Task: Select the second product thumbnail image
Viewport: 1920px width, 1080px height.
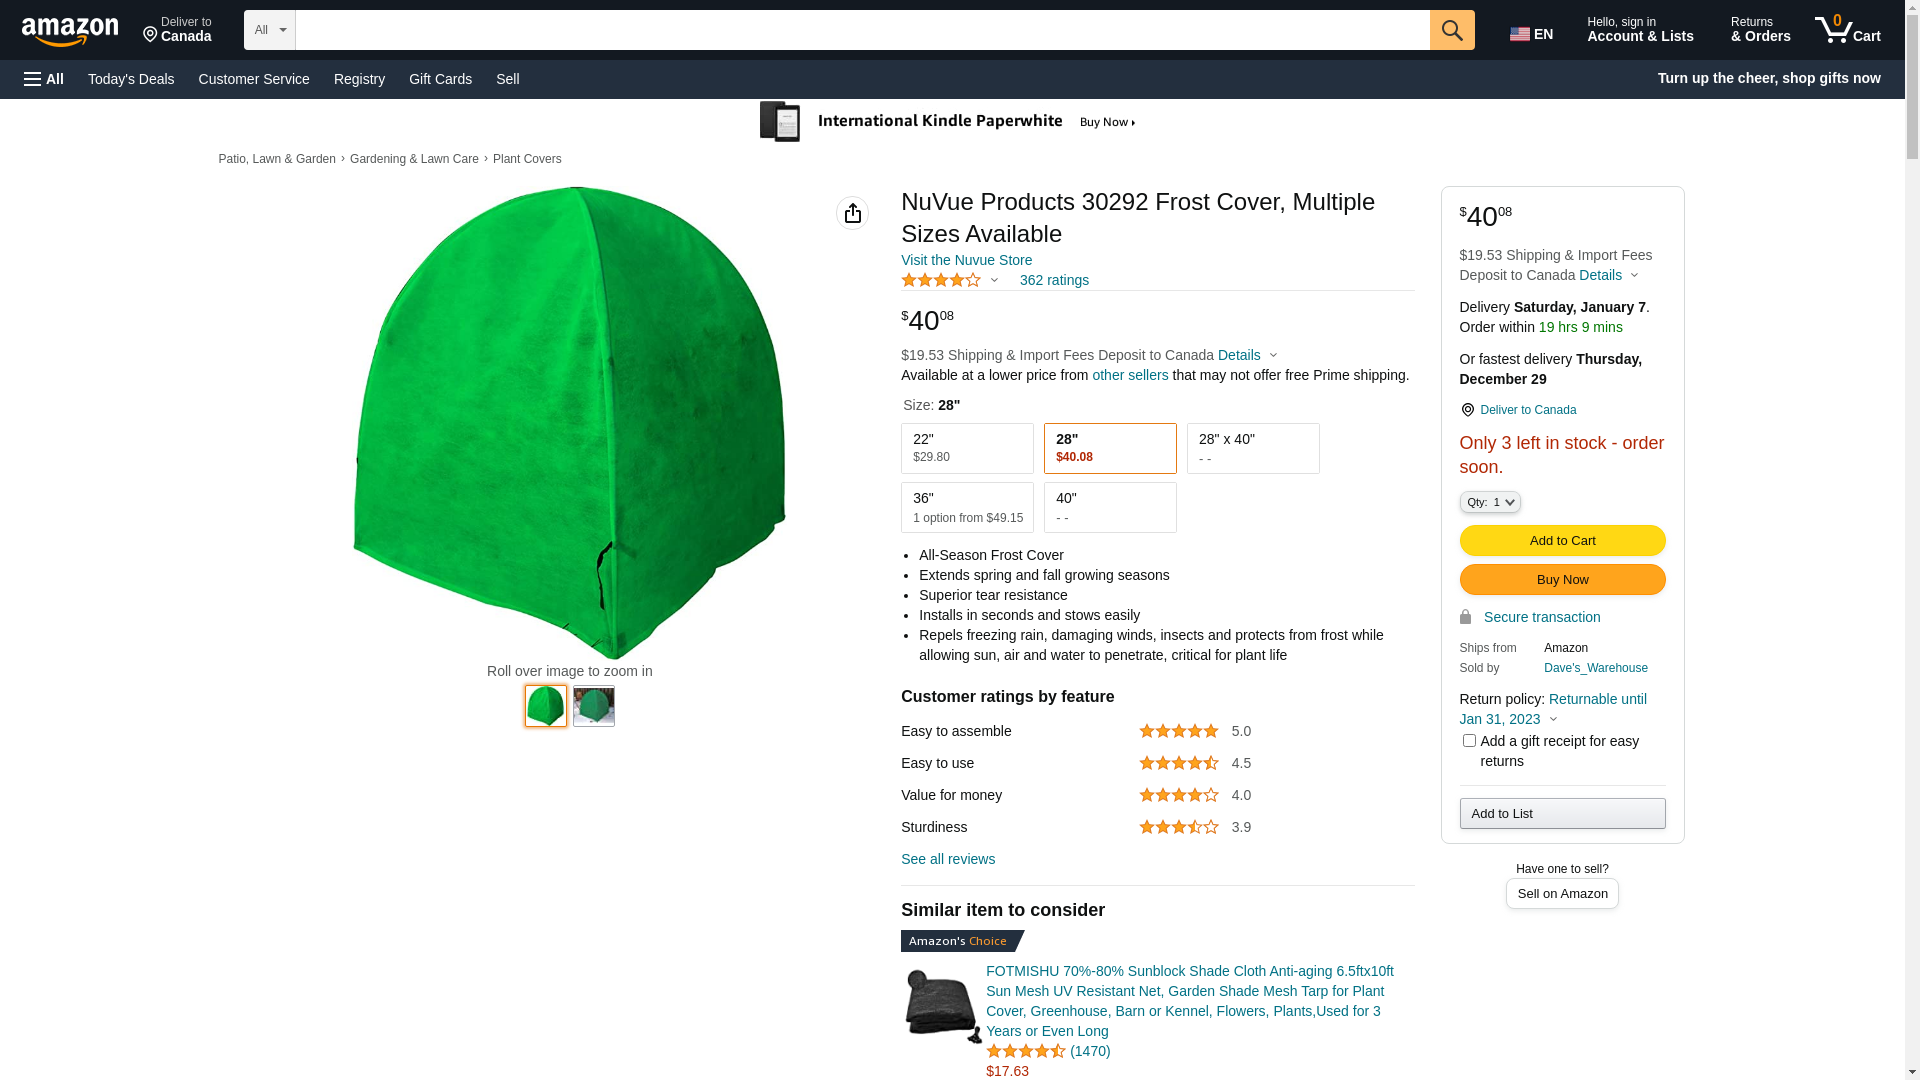Action: click(594, 706)
